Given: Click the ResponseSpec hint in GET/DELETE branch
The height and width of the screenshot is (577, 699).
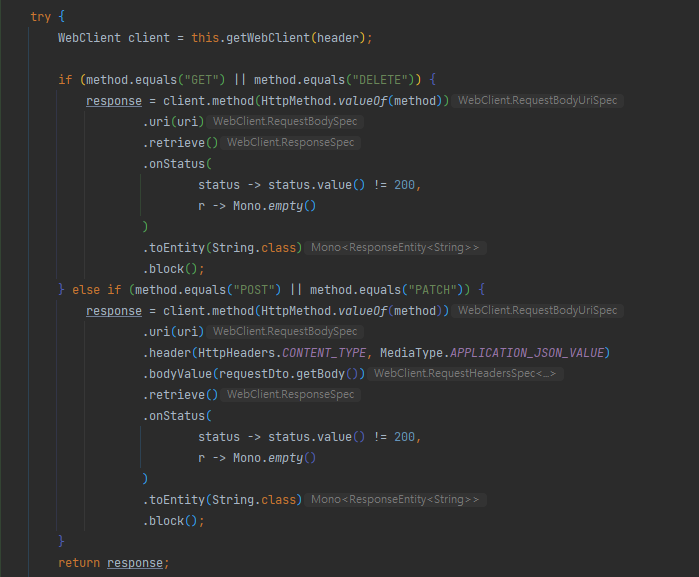Looking at the screenshot, I should coord(290,143).
